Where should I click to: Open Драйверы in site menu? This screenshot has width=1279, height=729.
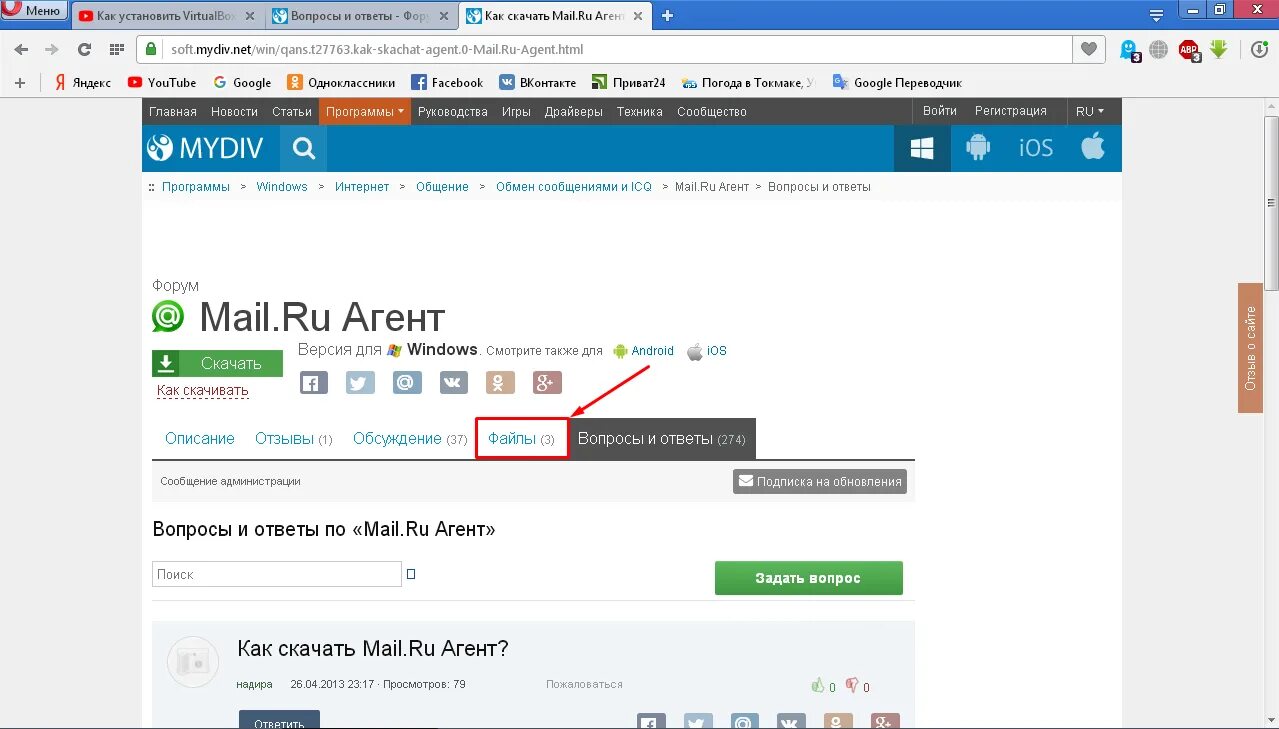click(x=574, y=111)
